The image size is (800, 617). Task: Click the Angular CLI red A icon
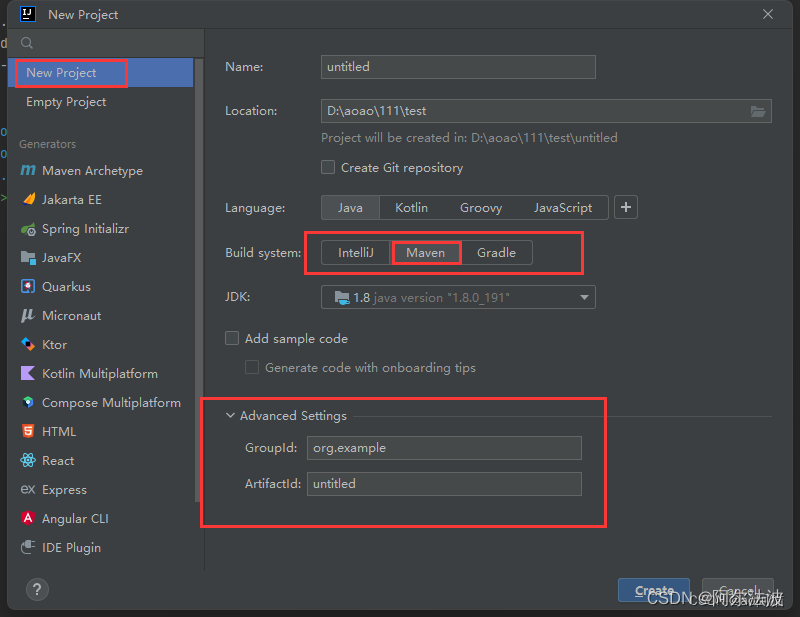(x=28, y=518)
